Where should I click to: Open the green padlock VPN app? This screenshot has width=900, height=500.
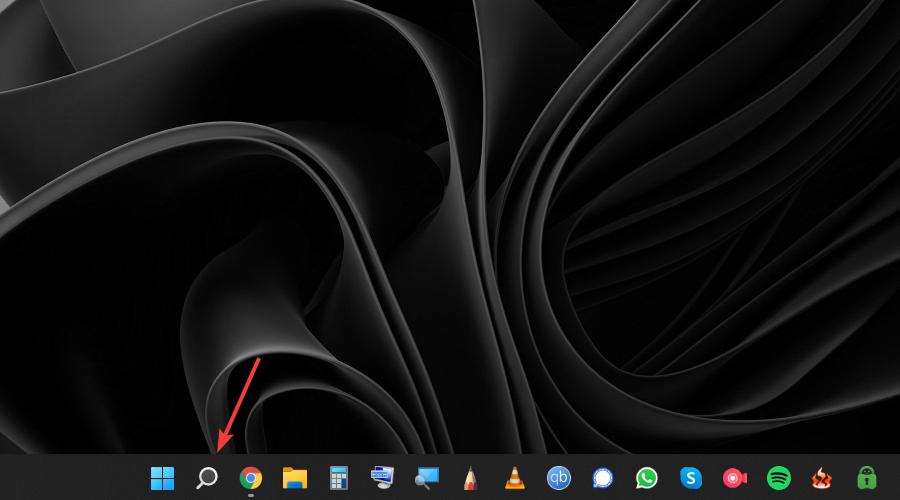coord(866,478)
